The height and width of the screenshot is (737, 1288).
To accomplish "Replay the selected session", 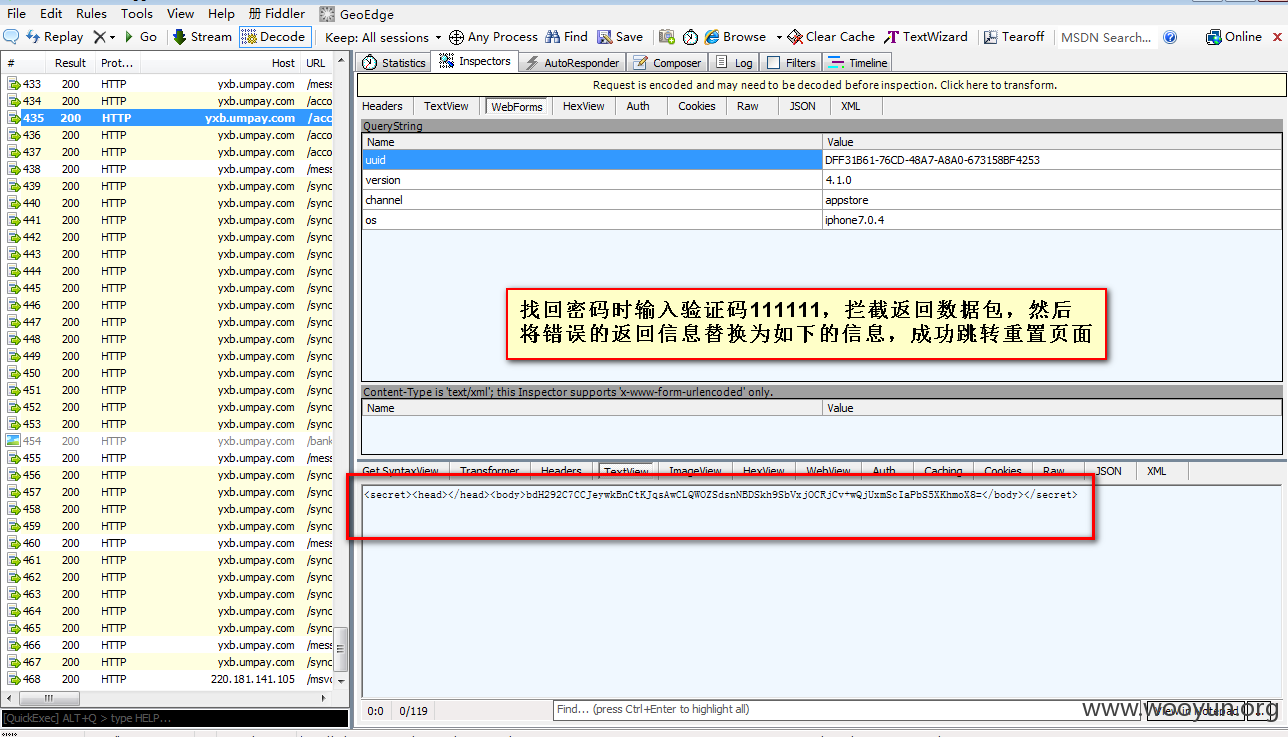I will (x=55, y=37).
